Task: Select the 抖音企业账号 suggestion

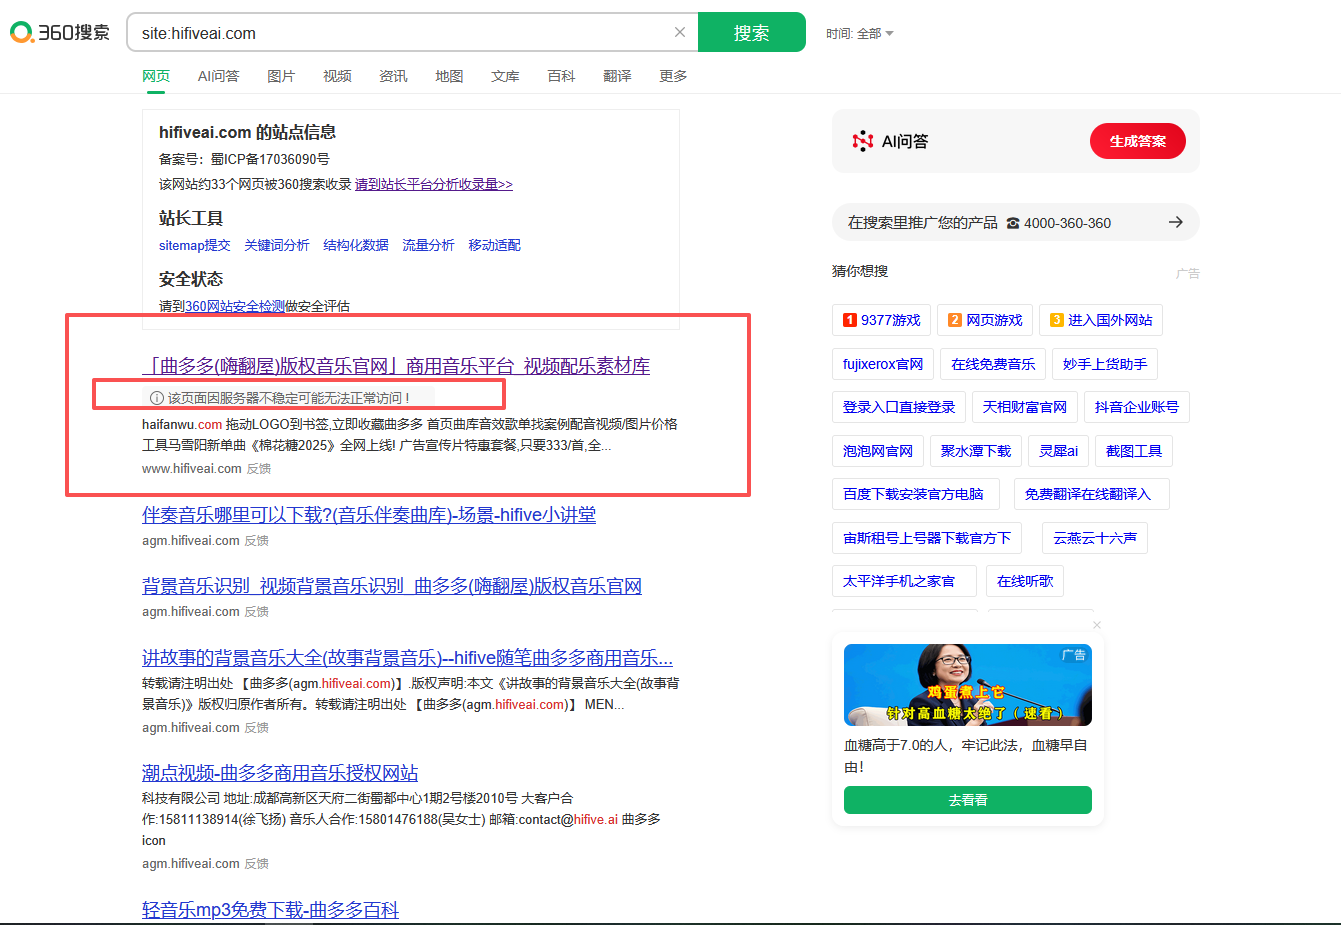Action: click(1137, 407)
